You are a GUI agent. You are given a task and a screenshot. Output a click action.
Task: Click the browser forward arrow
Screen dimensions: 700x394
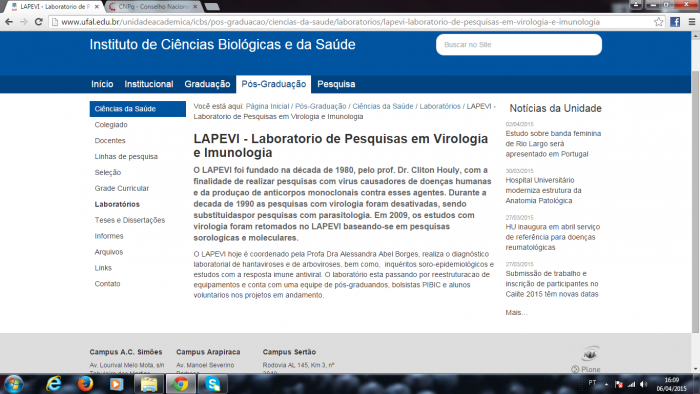[24, 22]
